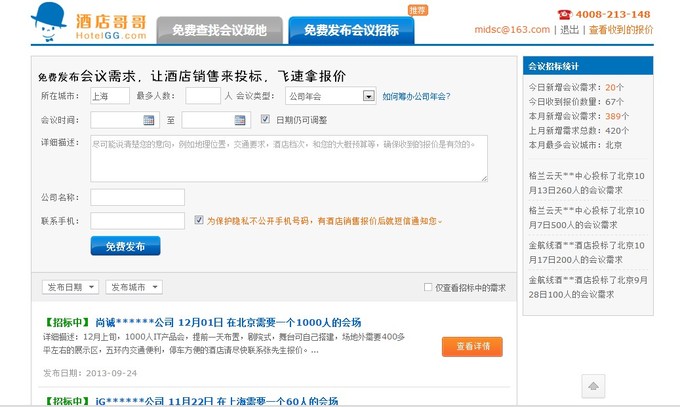Click the back-to-top arrow icon
This screenshot has height=407, width=680.
tap(594, 387)
